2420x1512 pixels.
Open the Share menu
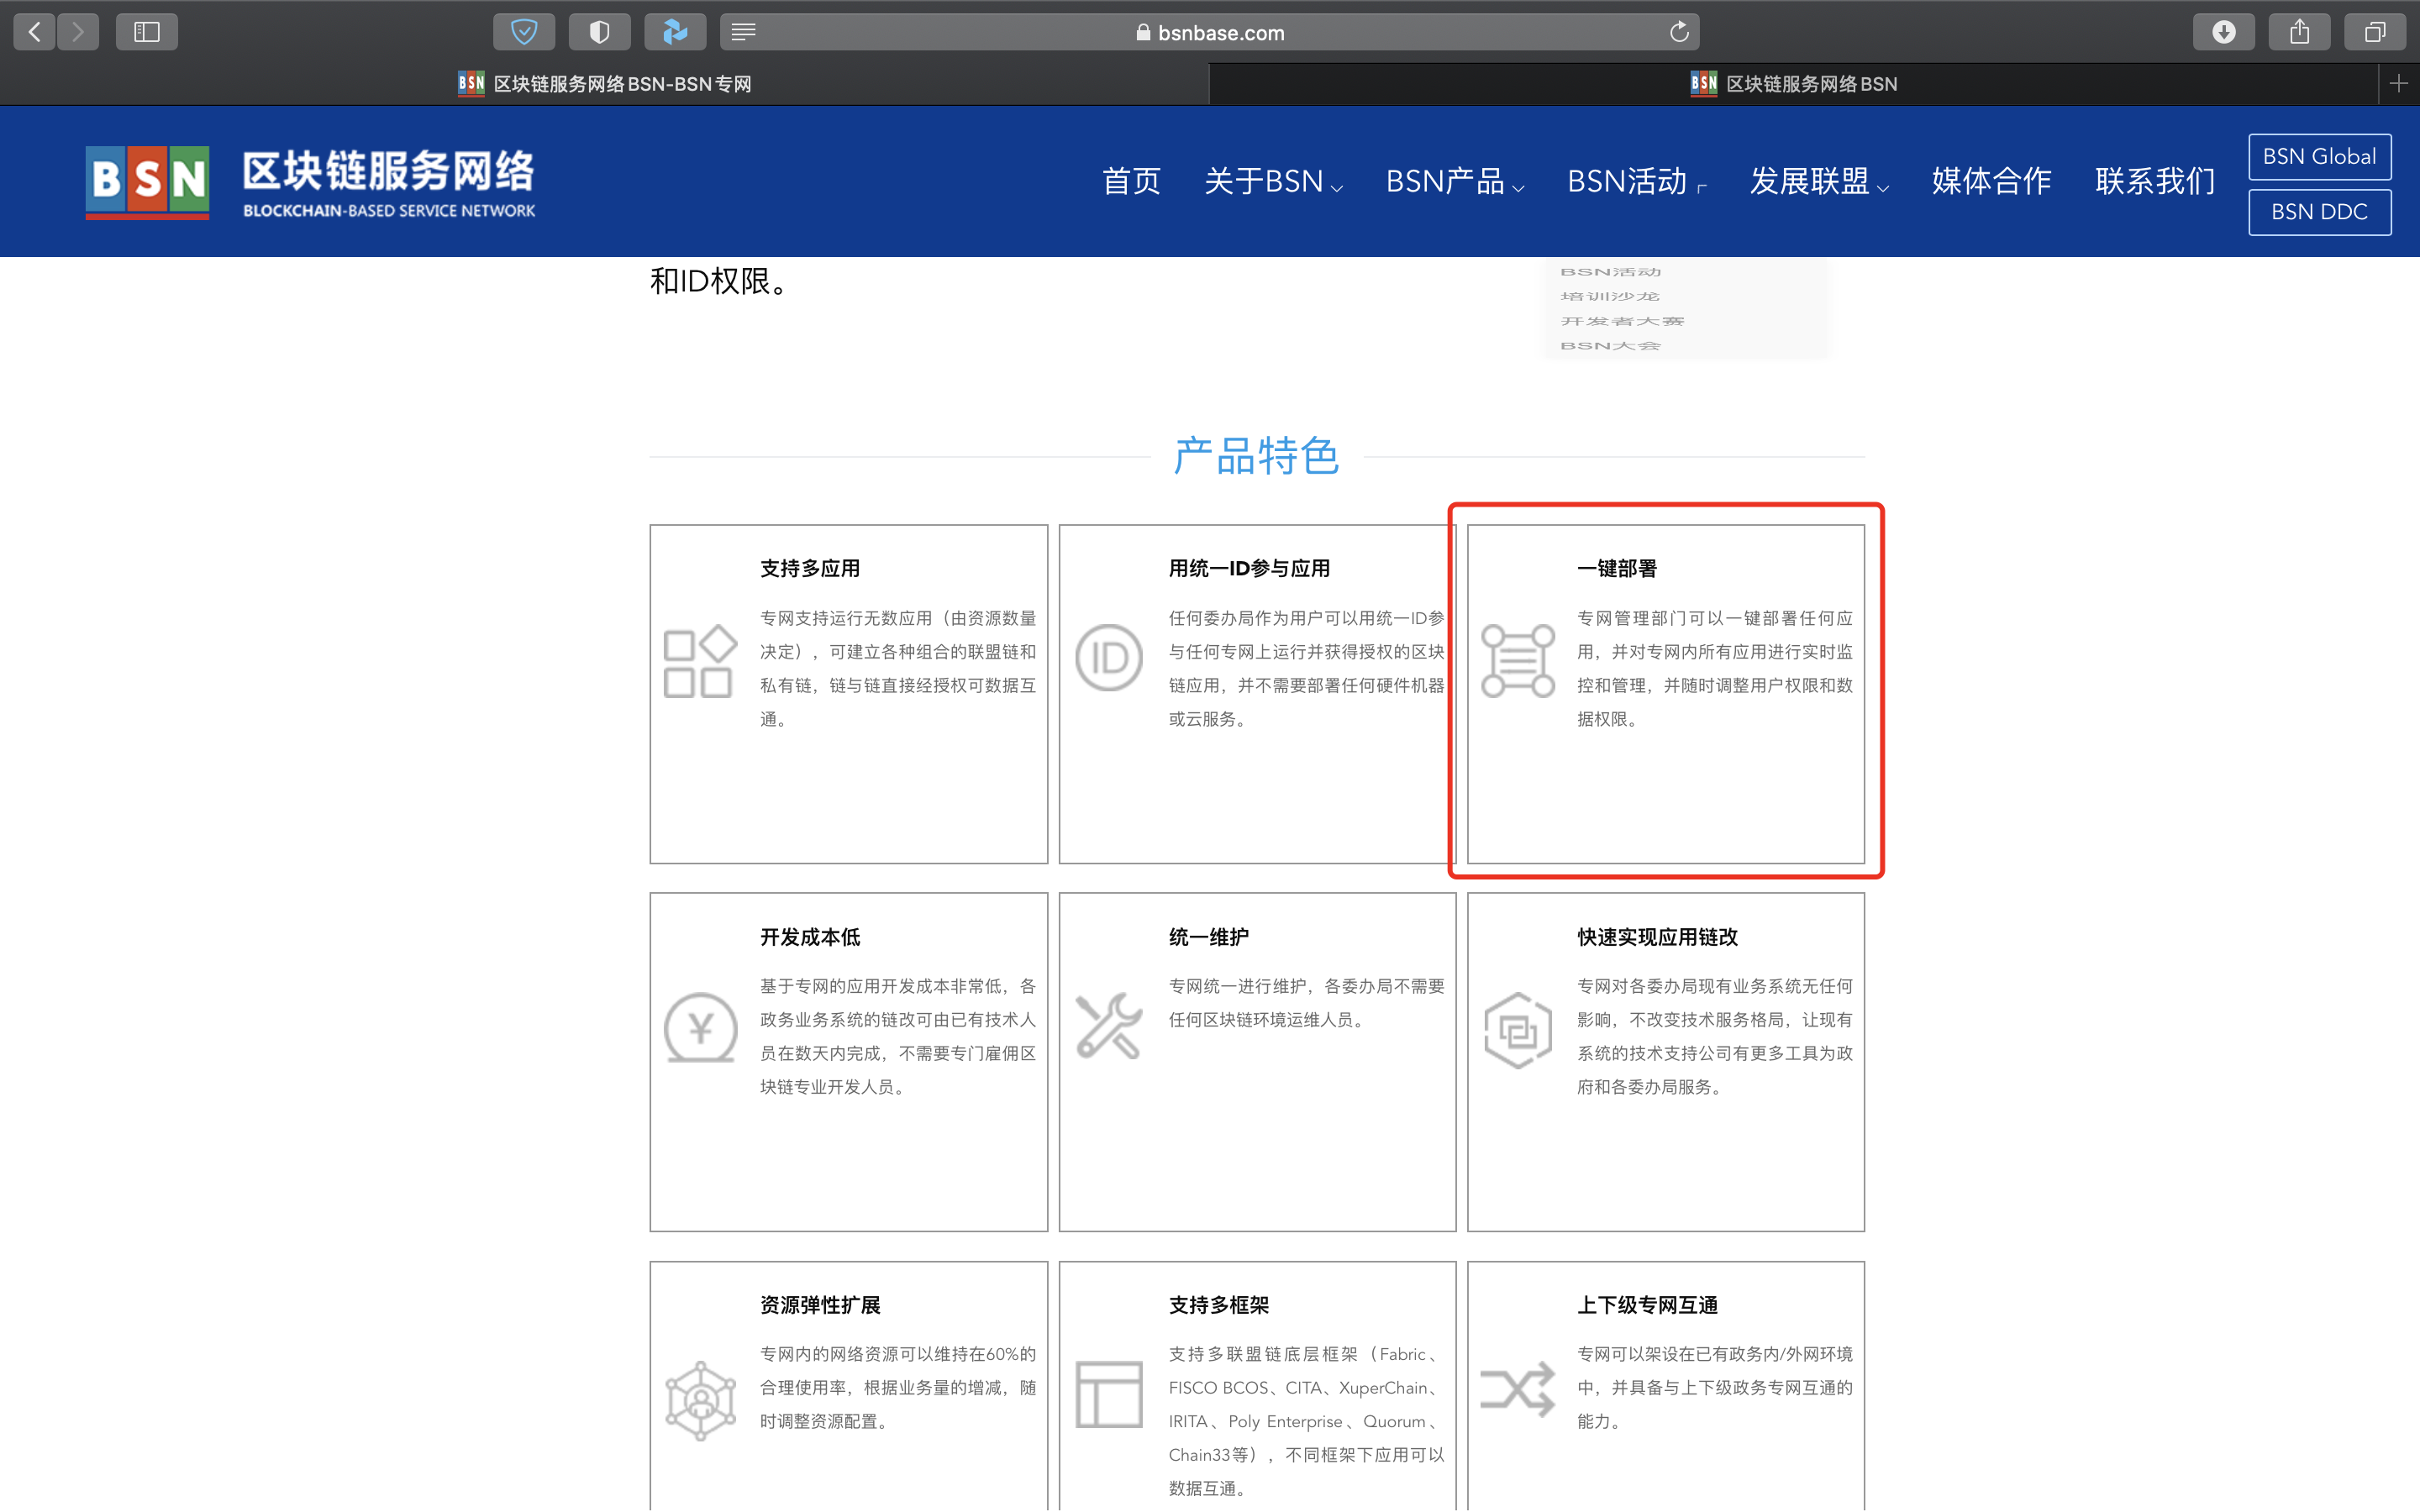click(2300, 32)
